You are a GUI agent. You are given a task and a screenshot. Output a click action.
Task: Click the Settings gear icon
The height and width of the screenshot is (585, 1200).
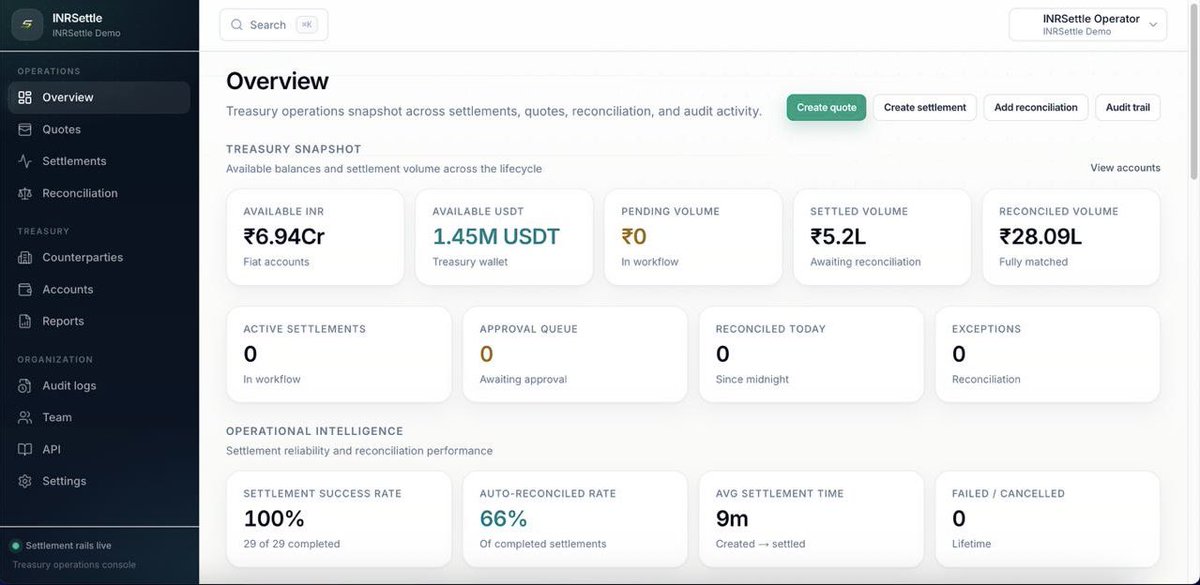[x=25, y=481]
